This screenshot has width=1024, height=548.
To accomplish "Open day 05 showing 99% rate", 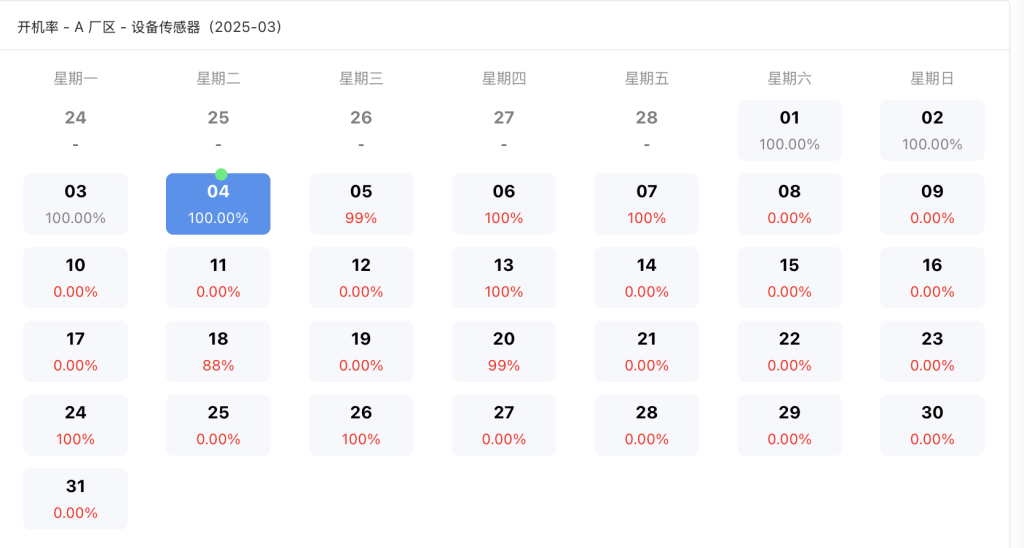I will pos(361,204).
